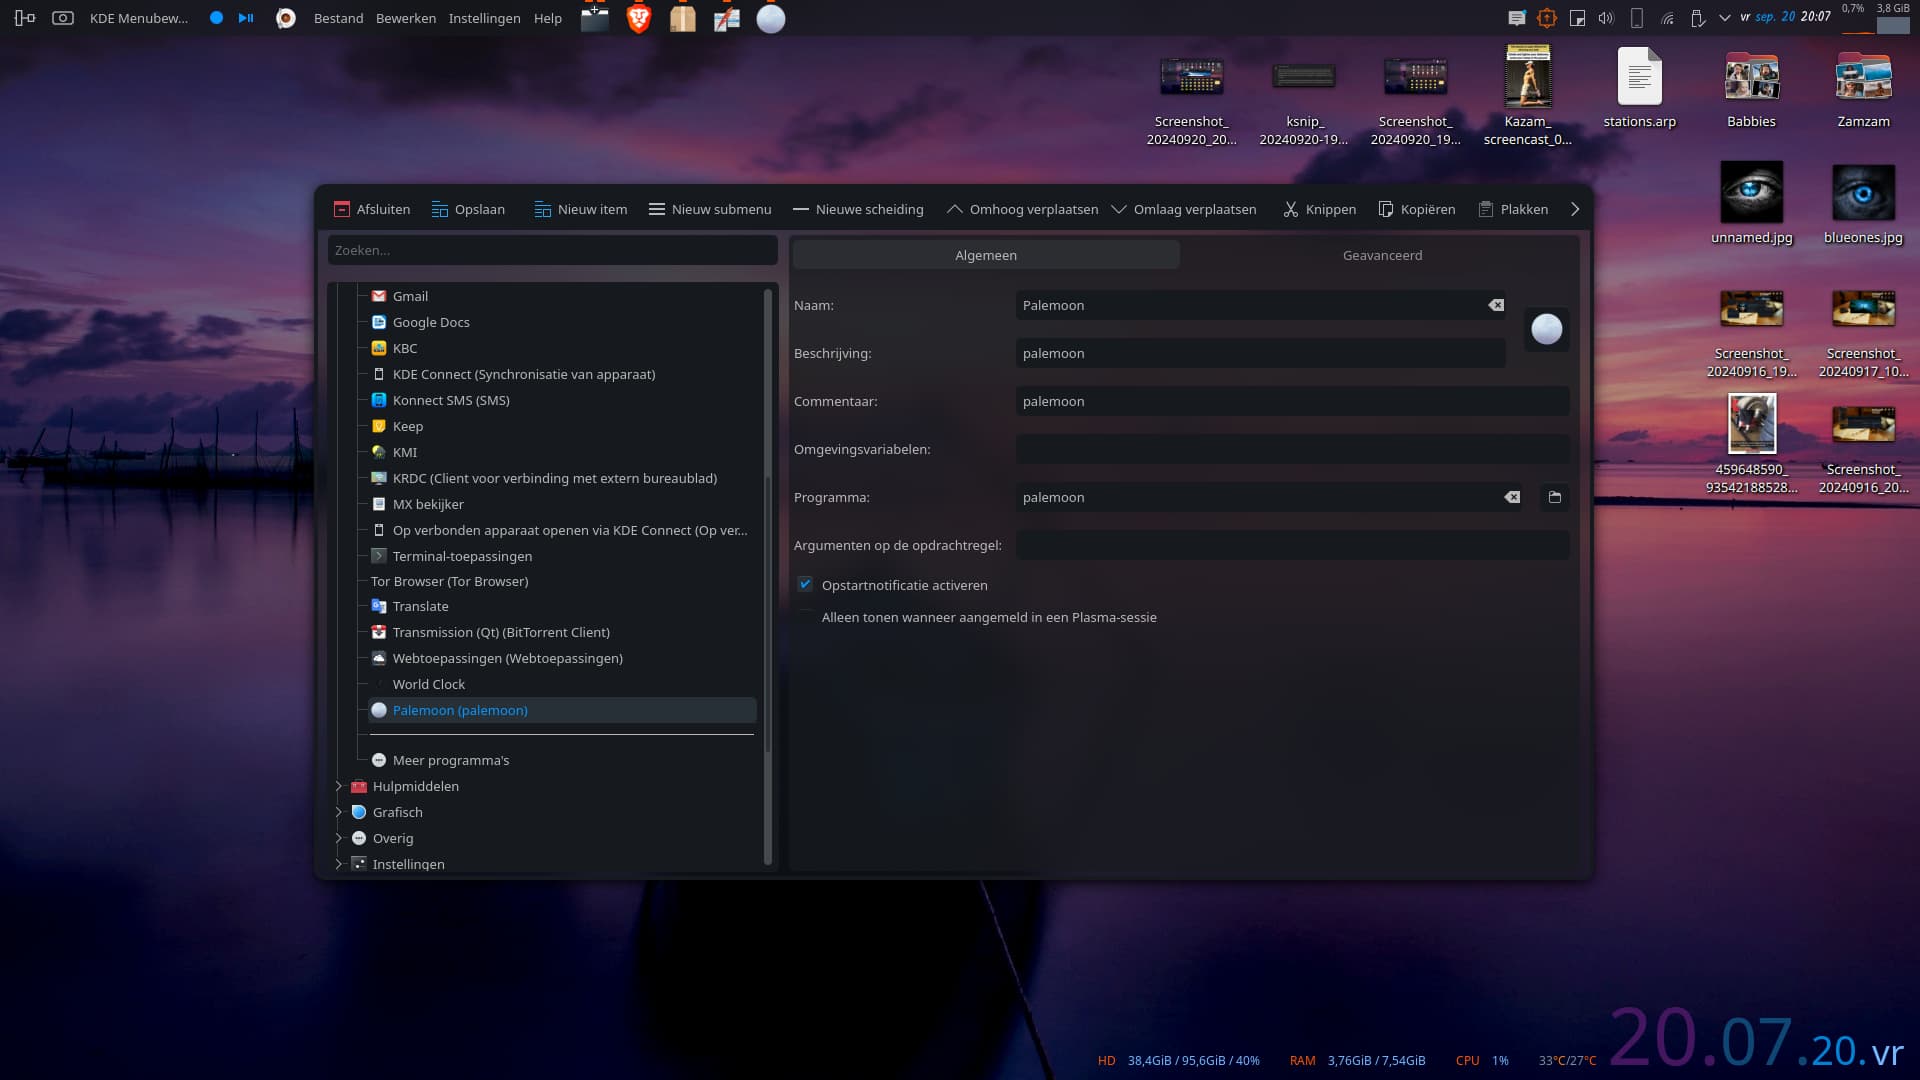
Task: Expand the Hulpmiddelen category
Action: point(339,786)
